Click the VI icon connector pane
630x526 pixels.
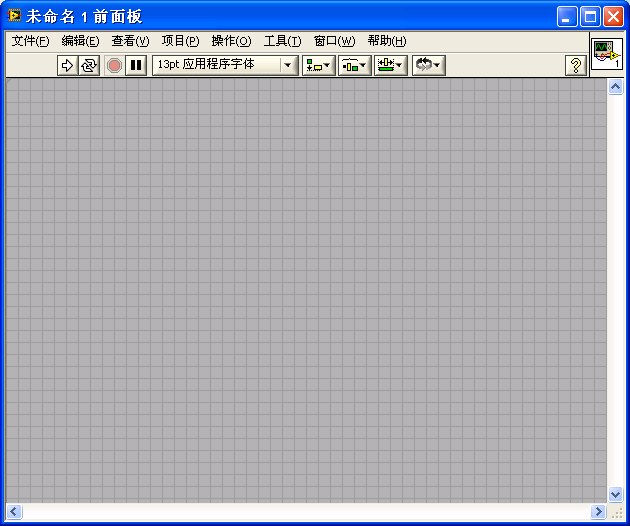click(x=607, y=54)
